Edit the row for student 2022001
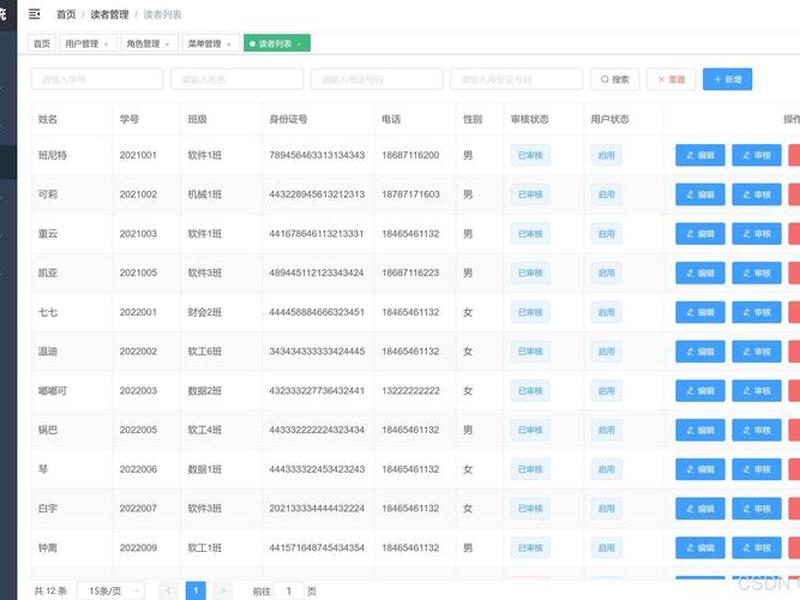This screenshot has height=600, width=800. 701,312
